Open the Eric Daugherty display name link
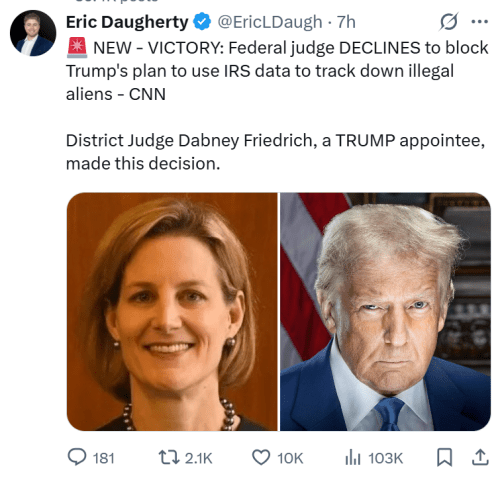The height and width of the screenshot is (478, 500). click(127, 22)
